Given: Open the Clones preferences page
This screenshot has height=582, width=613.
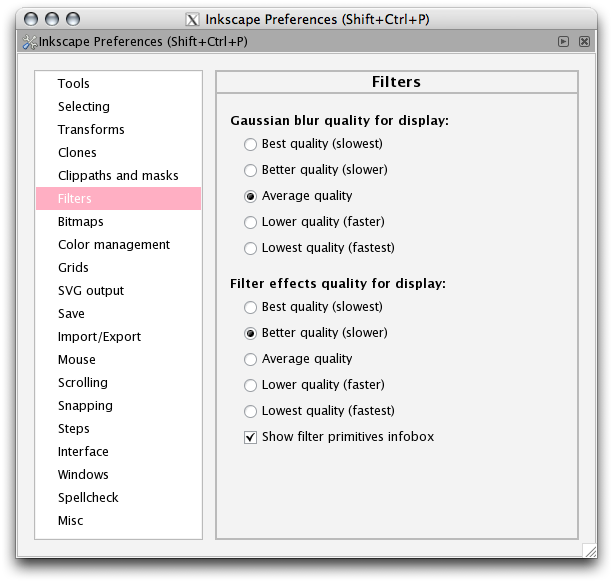Looking at the screenshot, I should [118, 152].
